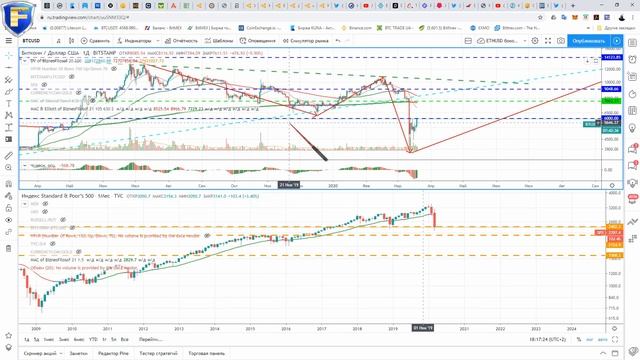This screenshot has height=360, width=640.
Task: Open the TradingView hamburger menu
Action: [x=9, y=41]
